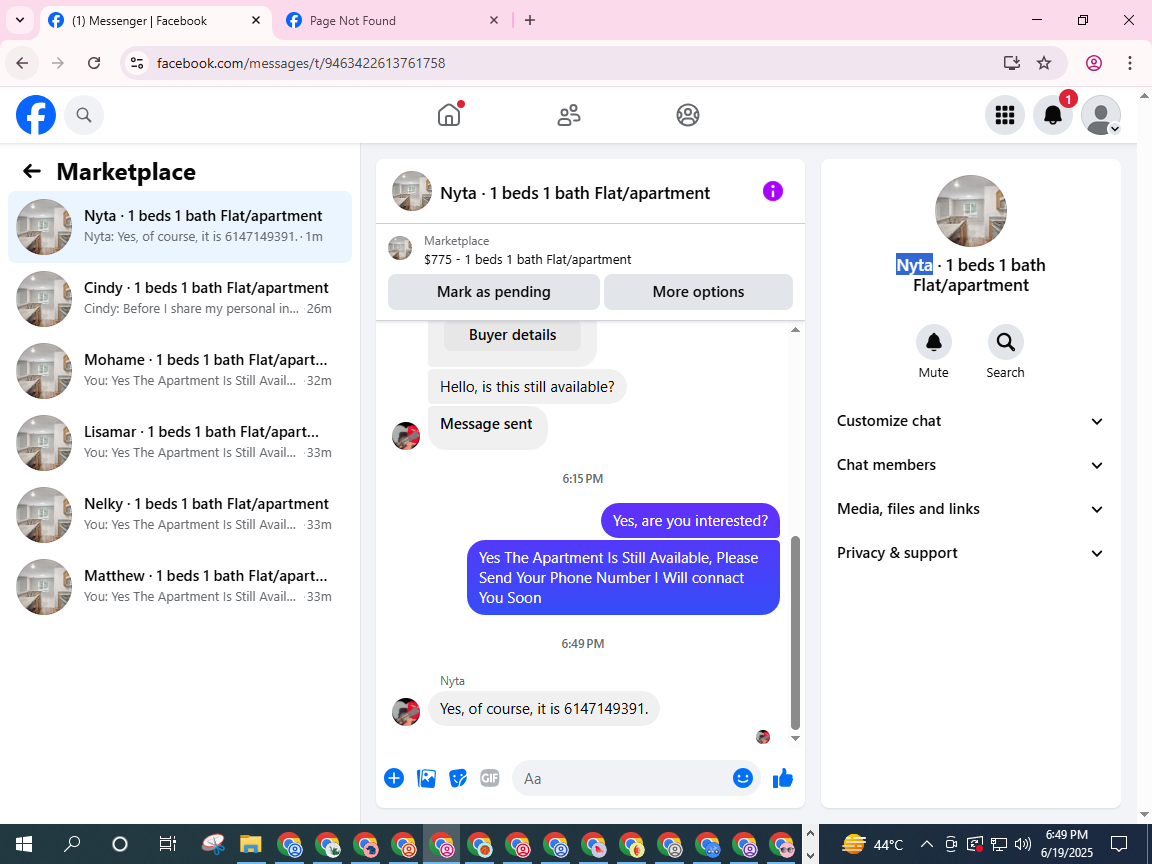Viewport: 1152px width, 864px height.
Task: Switch to the Messenger | Facebook tab
Action: pos(154,21)
